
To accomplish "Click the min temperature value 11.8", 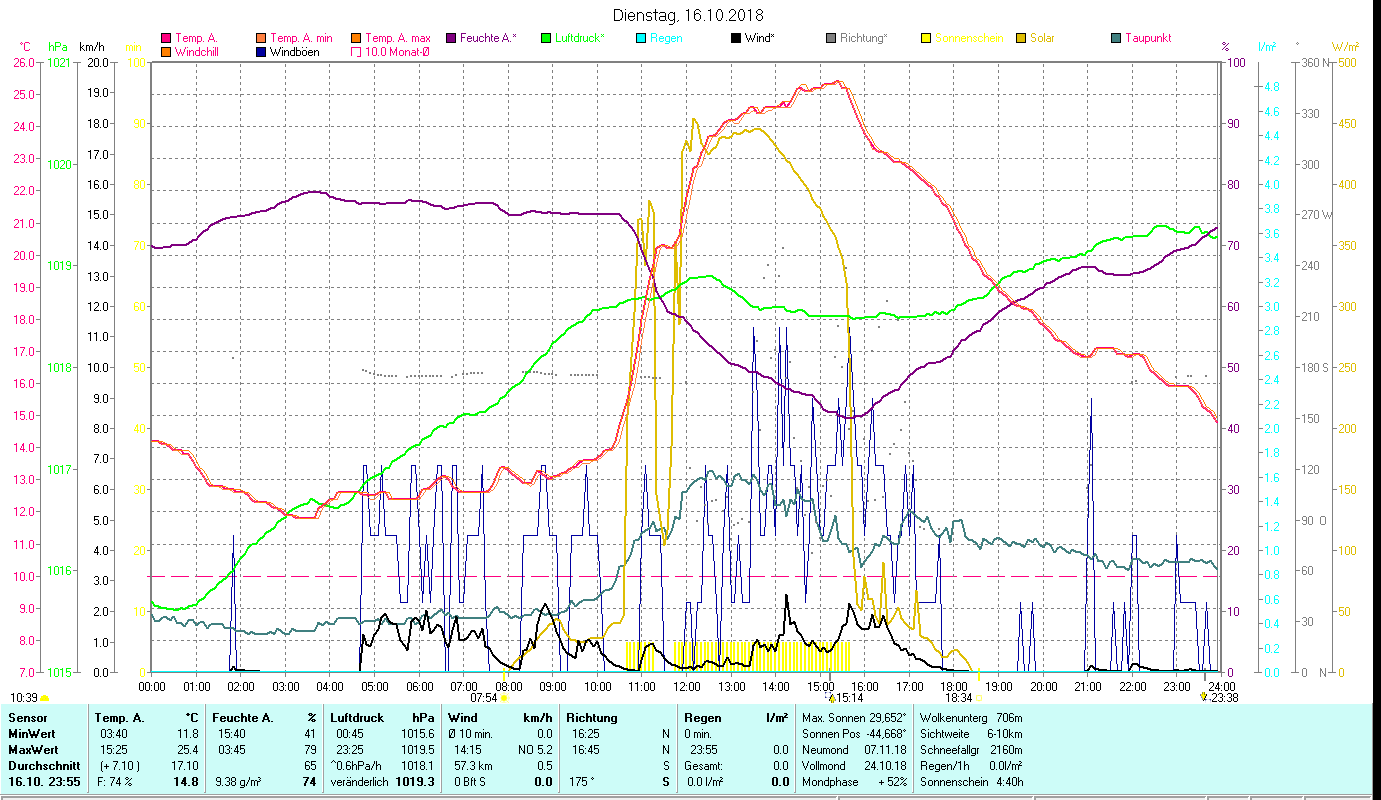I will tap(187, 733).
